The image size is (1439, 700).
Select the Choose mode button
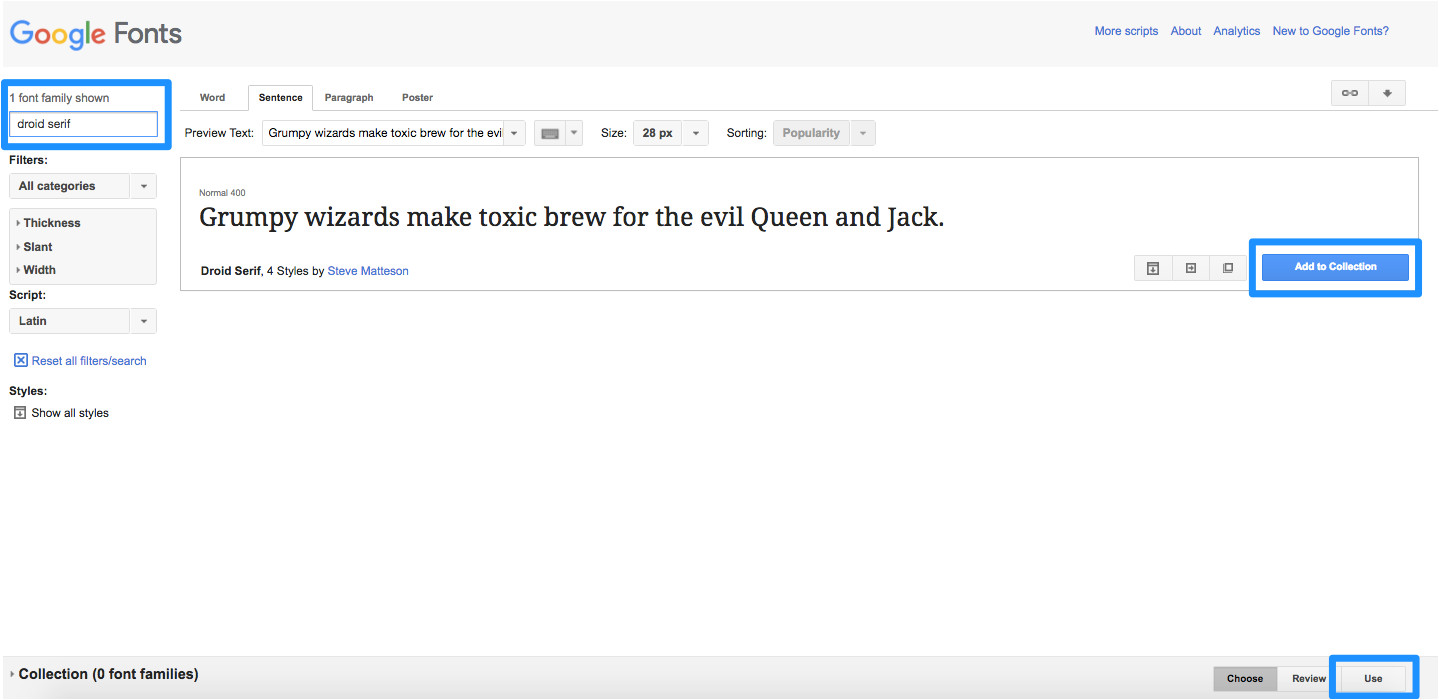pyautogui.click(x=1244, y=678)
